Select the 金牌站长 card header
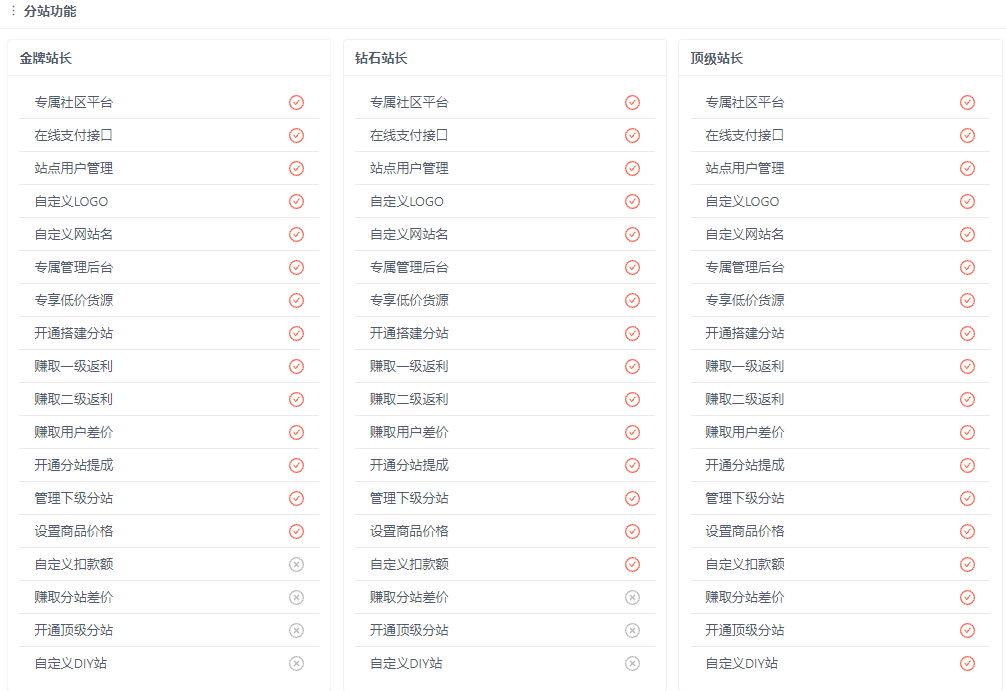Image resolution: width=1006 pixels, height=691 pixels. 169,58
